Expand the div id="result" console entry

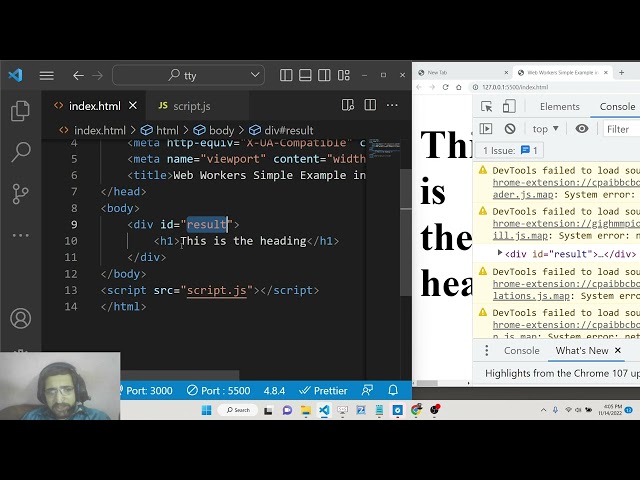click(500, 253)
